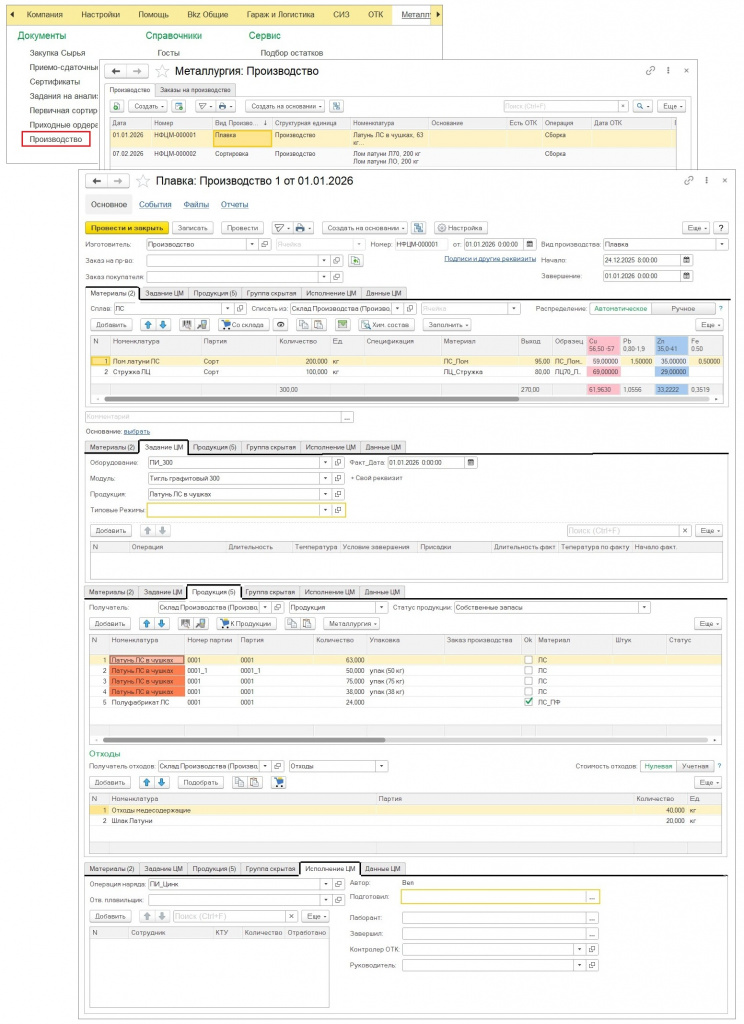The height and width of the screenshot is (1024, 744).
Task: Open Отчеты page of document
Action: click(x=234, y=204)
